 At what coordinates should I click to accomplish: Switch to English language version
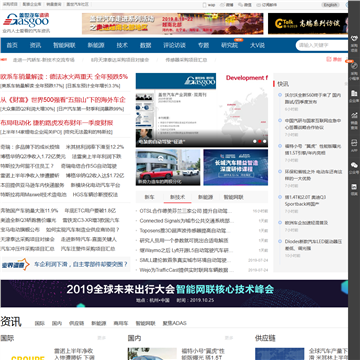pos(330,5)
